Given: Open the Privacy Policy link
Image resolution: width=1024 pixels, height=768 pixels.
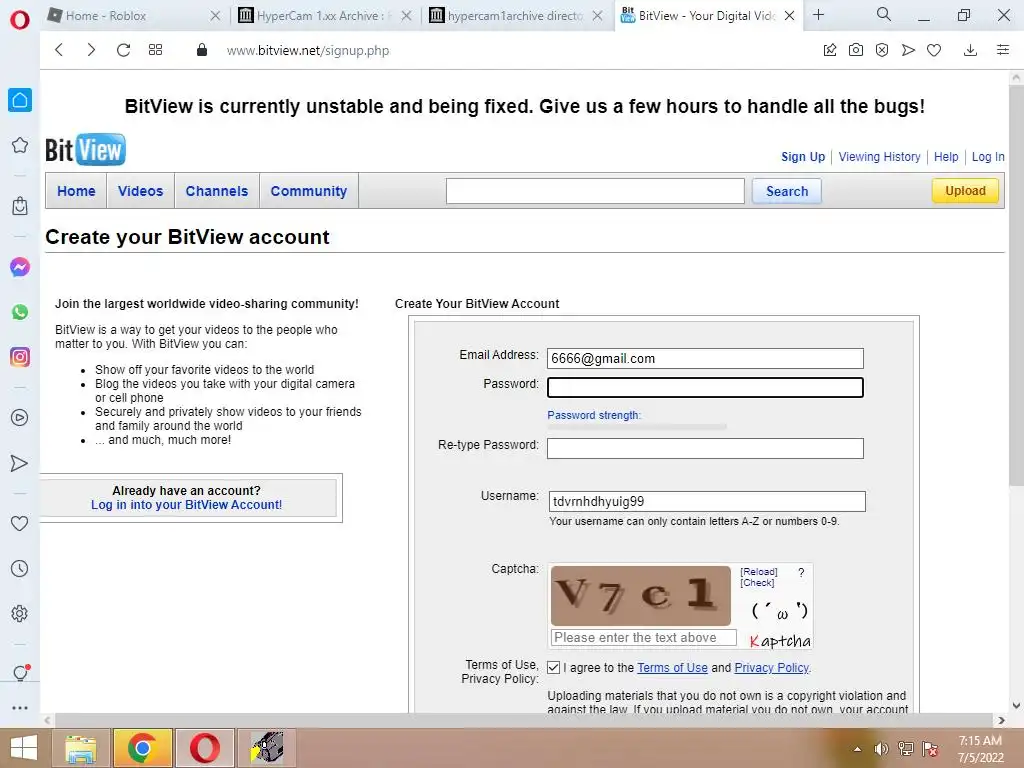Looking at the screenshot, I should pos(771,667).
